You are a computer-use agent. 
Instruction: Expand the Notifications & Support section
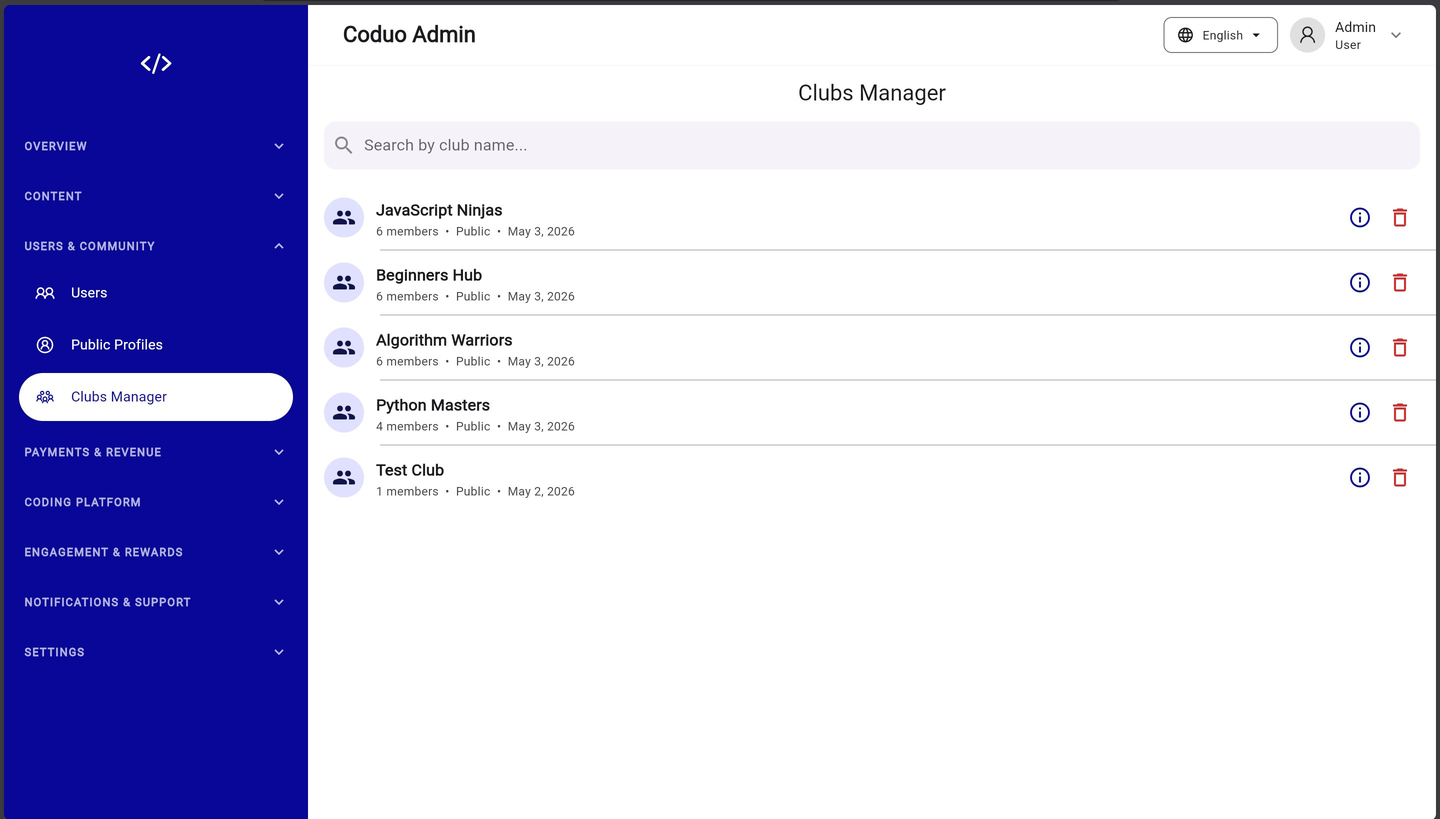click(x=155, y=602)
